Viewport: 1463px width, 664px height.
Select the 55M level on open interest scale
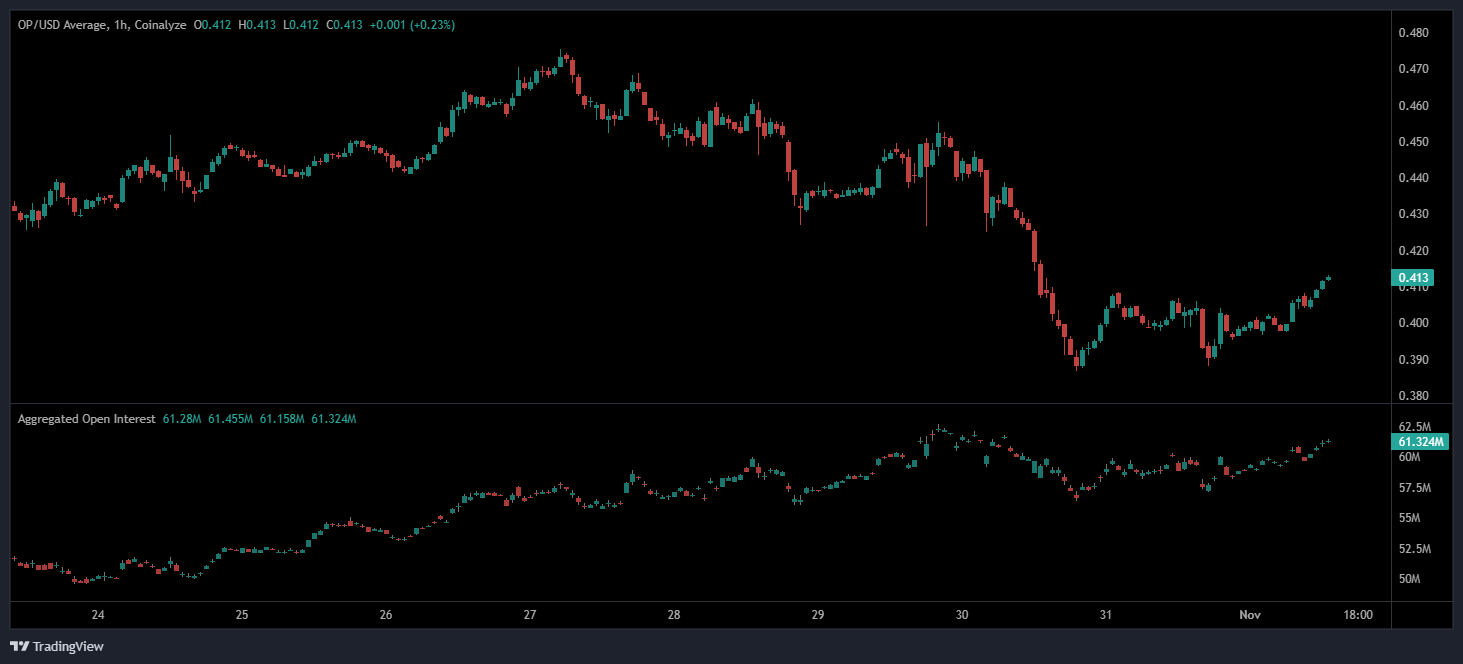tap(1411, 518)
